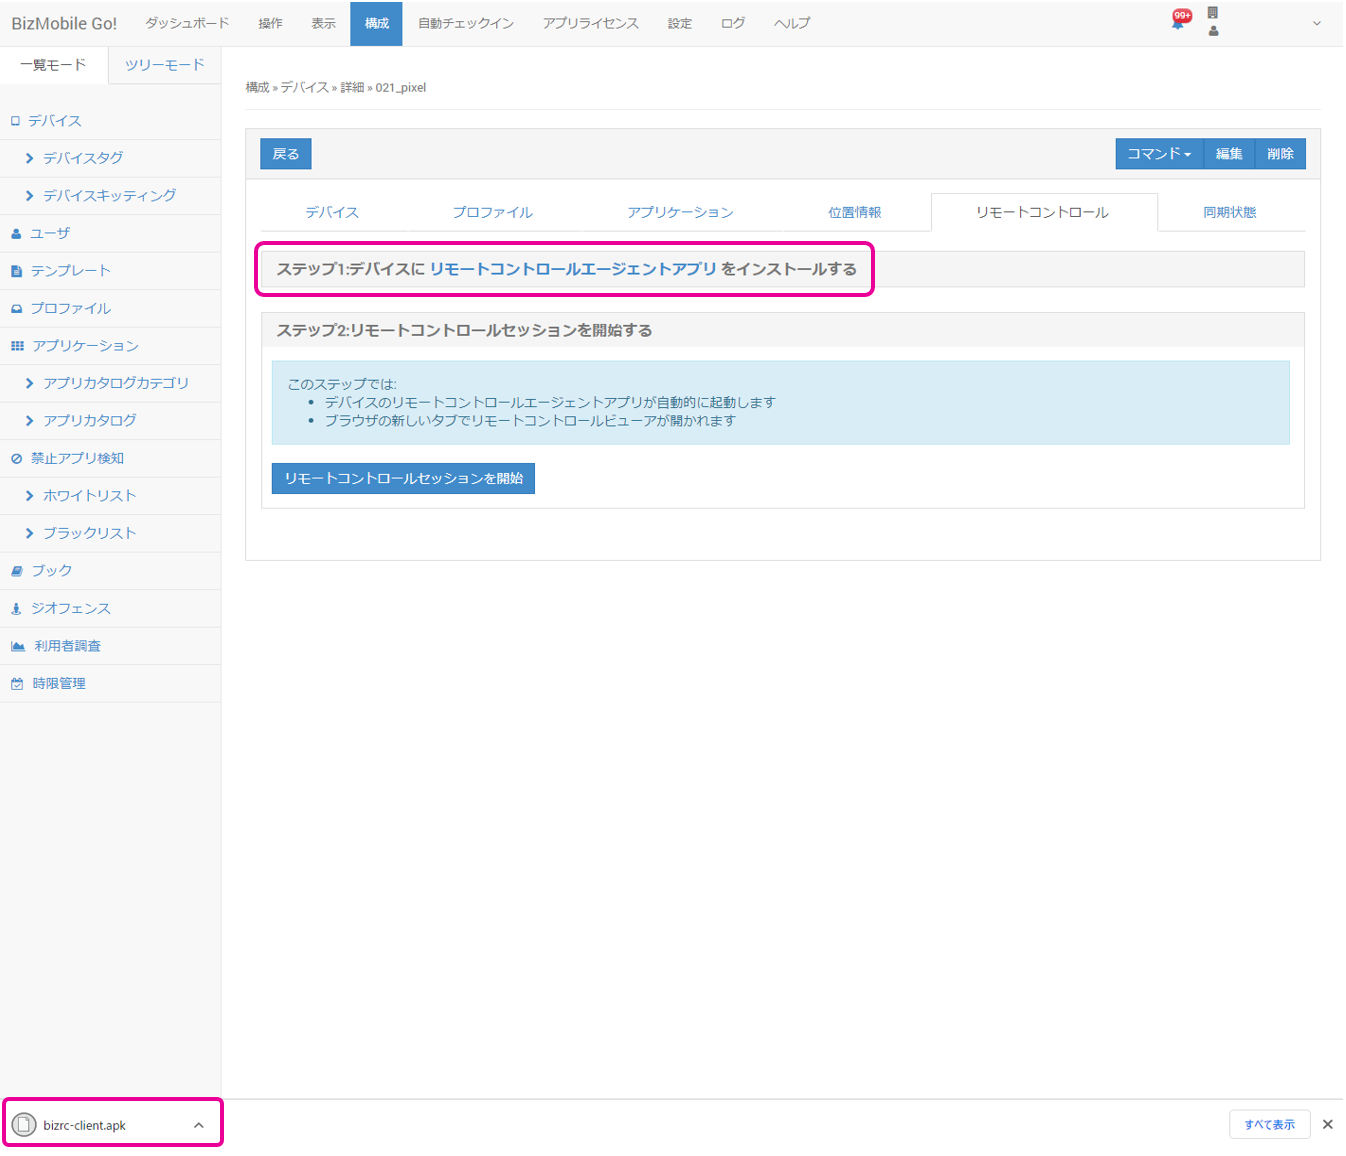Screen dimensions: 1346x1156
Task: Open Geofence (ジオフェンス) in sidebar
Action: coord(70,608)
